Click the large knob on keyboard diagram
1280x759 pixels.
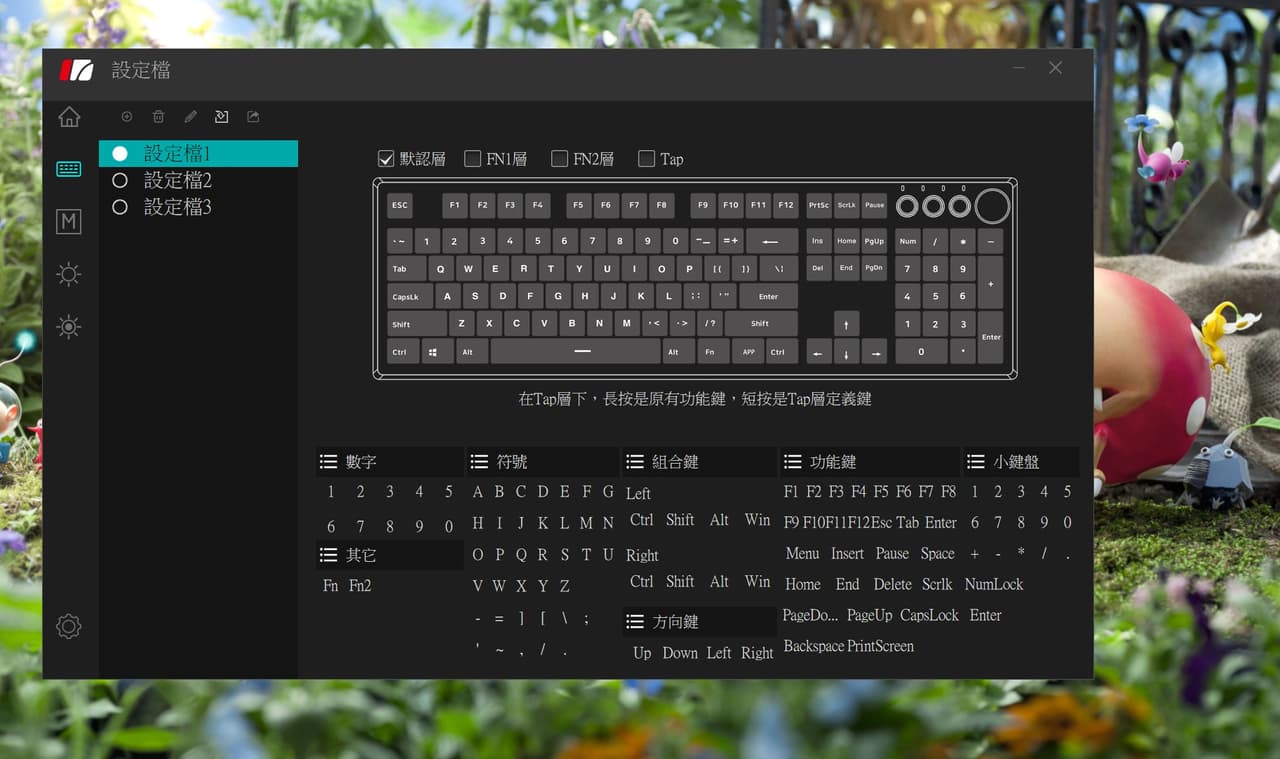[992, 206]
